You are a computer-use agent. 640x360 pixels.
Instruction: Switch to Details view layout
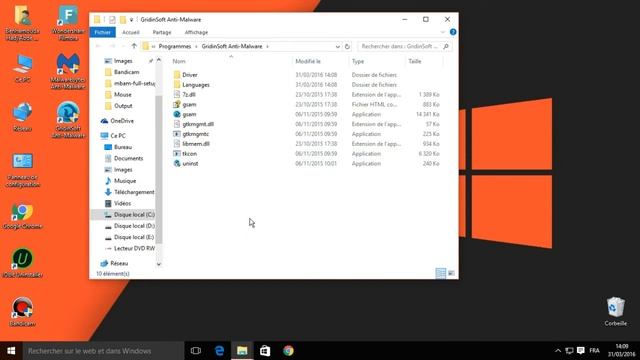point(440,273)
